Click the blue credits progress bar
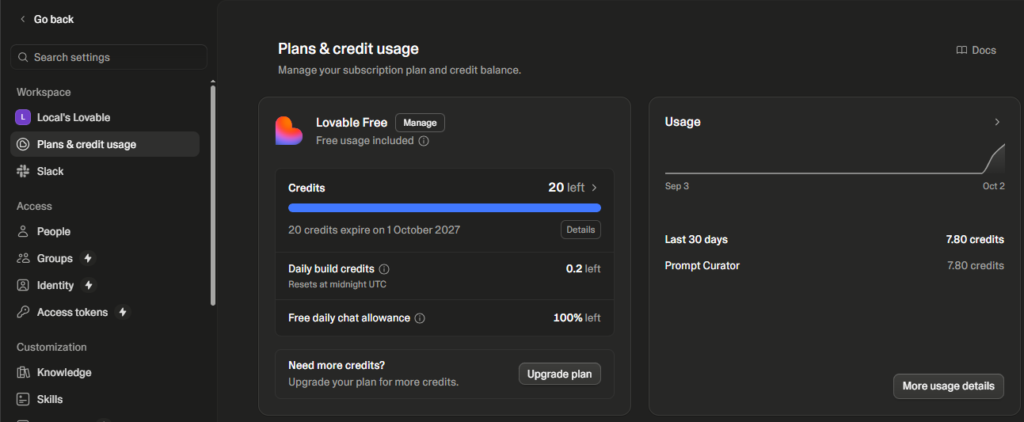The width and height of the screenshot is (1024, 422). pos(445,208)
